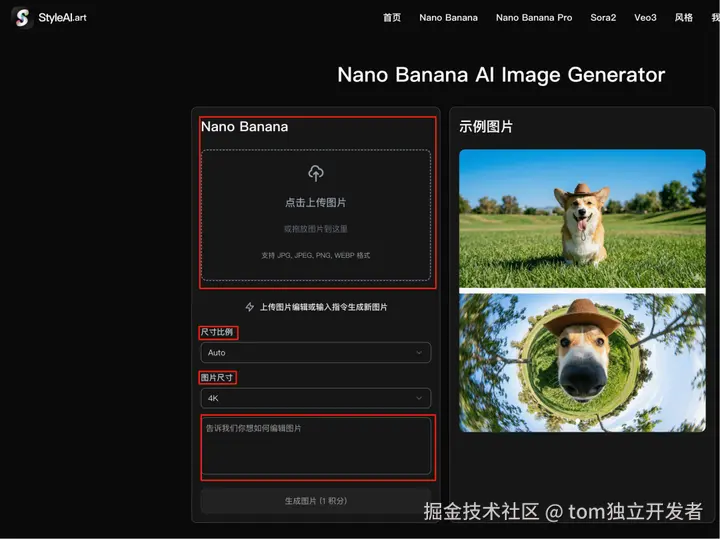Viewport: 720px width, 539px height.
Task: Click the StyleAI.art logo icon
Action: 22,18
